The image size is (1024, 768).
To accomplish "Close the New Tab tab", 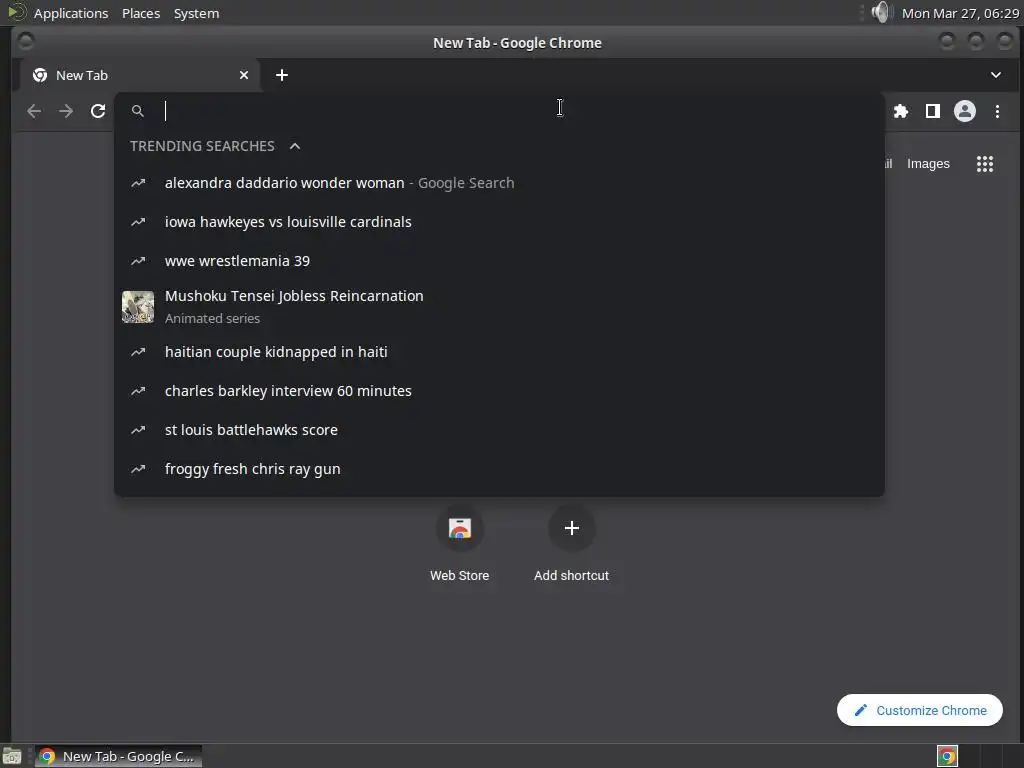I will coord(244,76).
